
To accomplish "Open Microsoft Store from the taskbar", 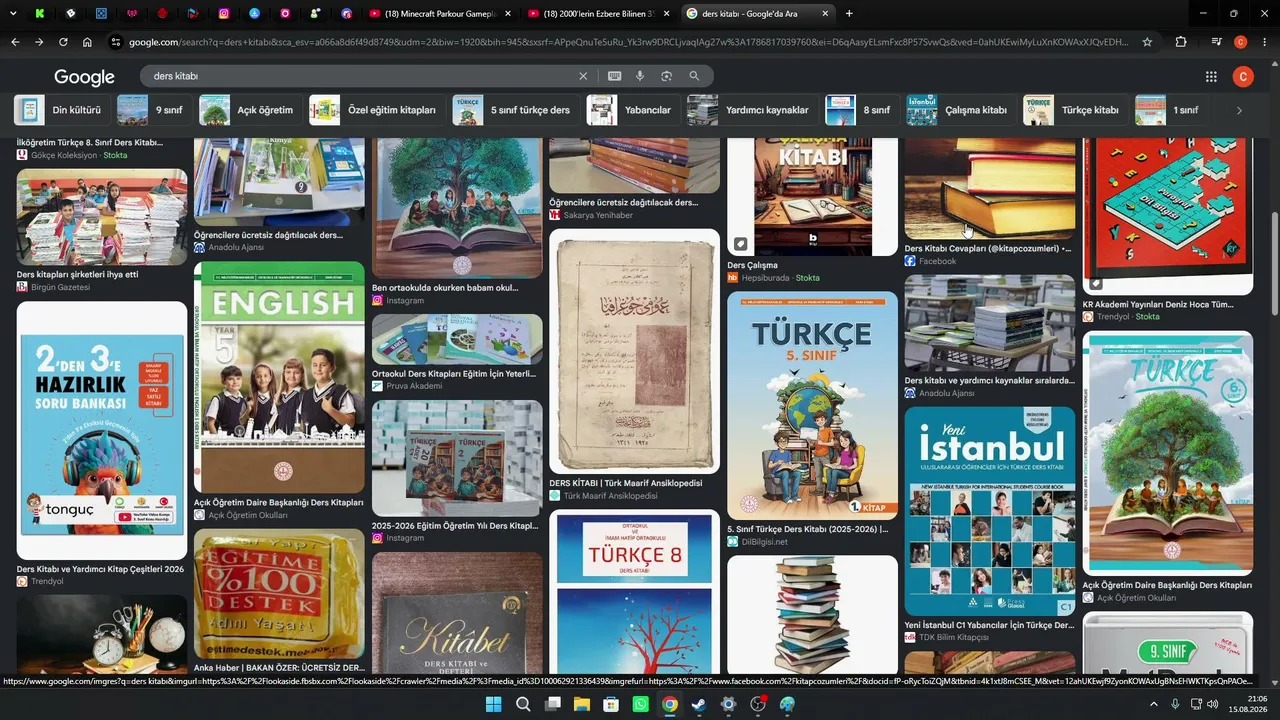I will coord(611,704).
